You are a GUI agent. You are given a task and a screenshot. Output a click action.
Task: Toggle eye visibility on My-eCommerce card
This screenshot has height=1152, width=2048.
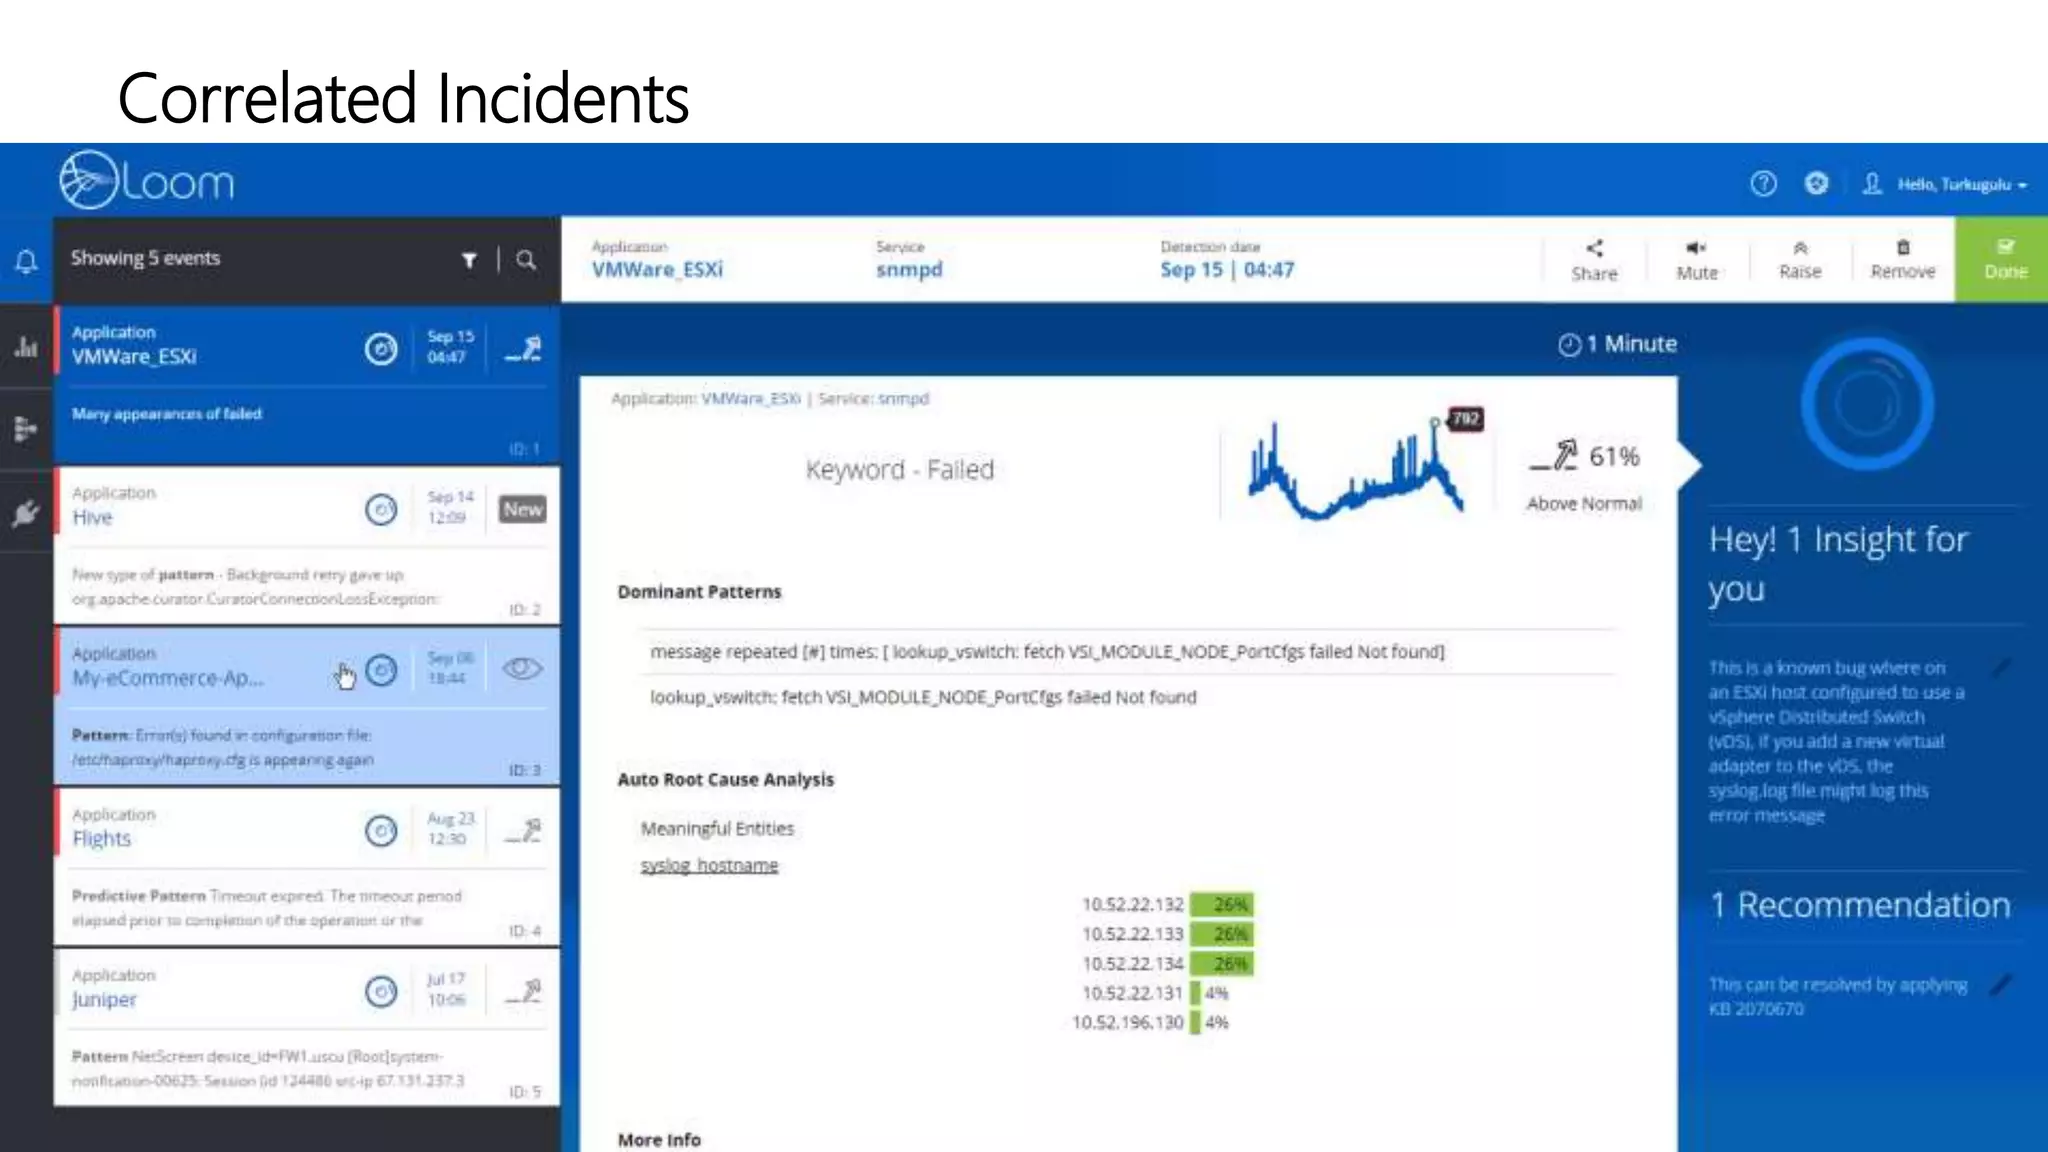[x=522, y=669]
